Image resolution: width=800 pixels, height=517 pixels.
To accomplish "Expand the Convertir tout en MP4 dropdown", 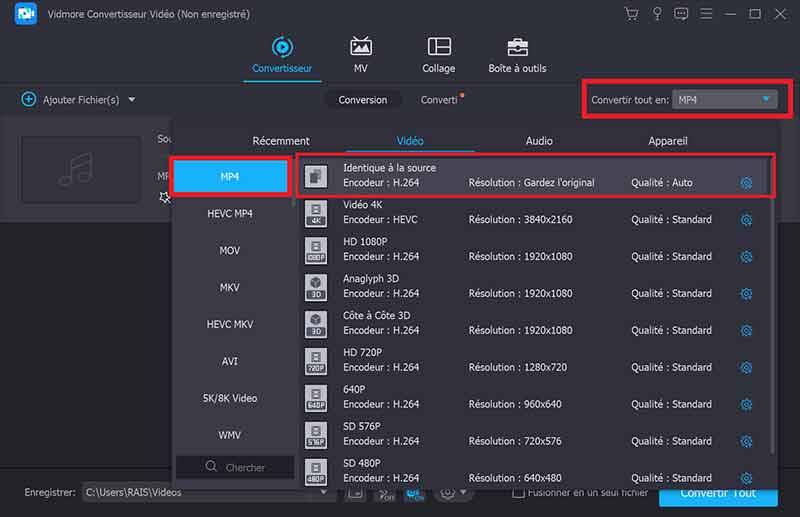I will 724,100.
